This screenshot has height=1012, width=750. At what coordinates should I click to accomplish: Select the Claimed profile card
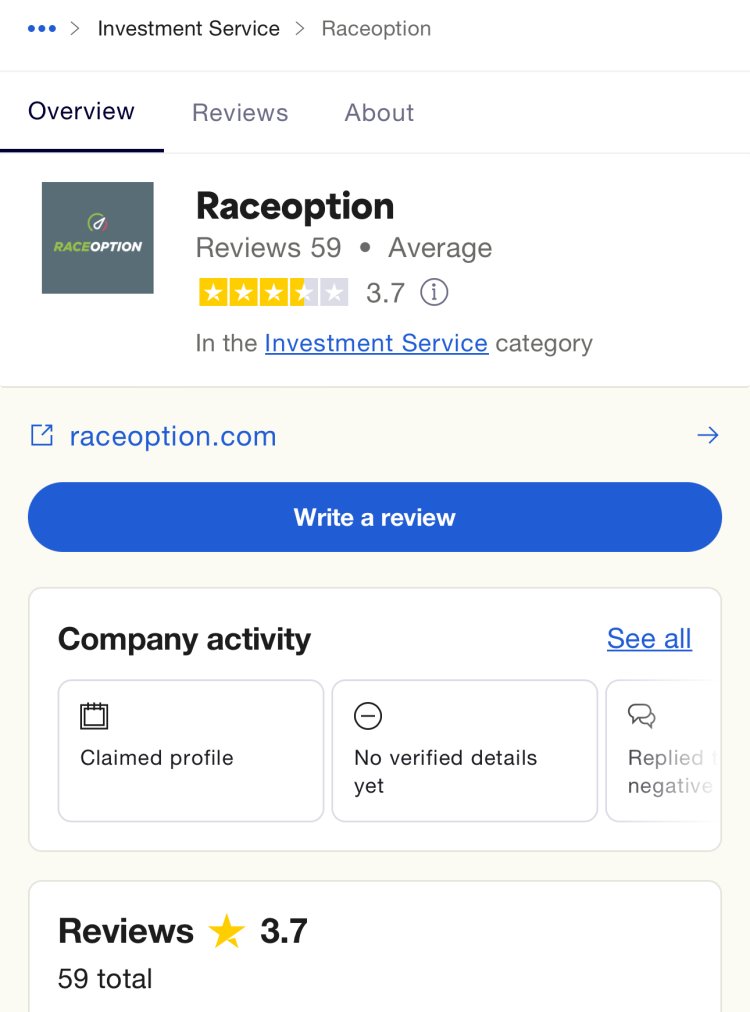click(x=191, y=751)
